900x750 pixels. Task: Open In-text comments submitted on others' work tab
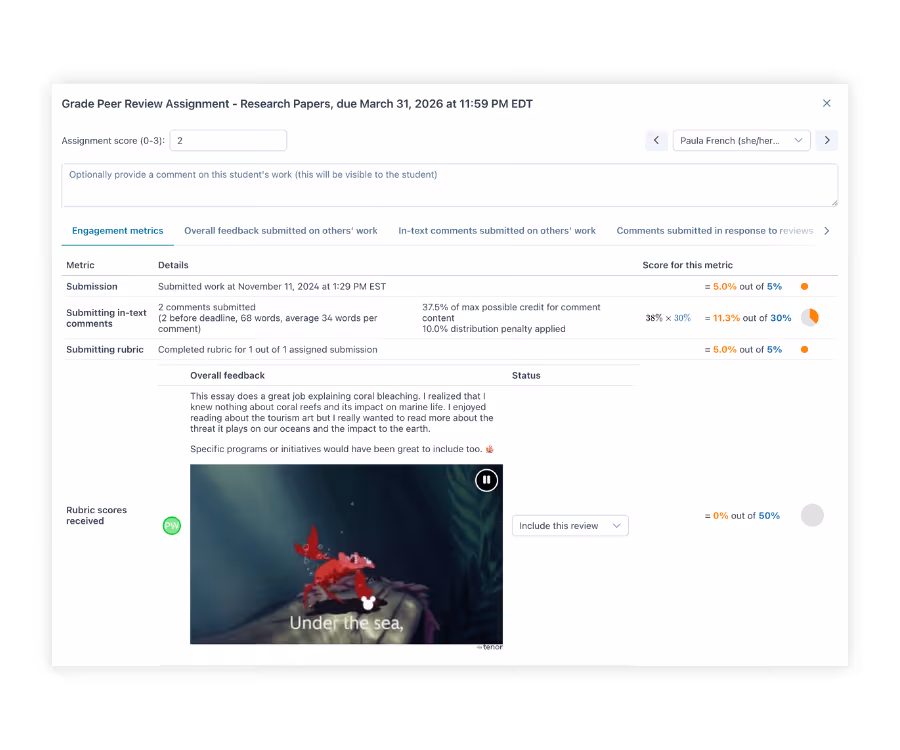(x=497, y=231)
